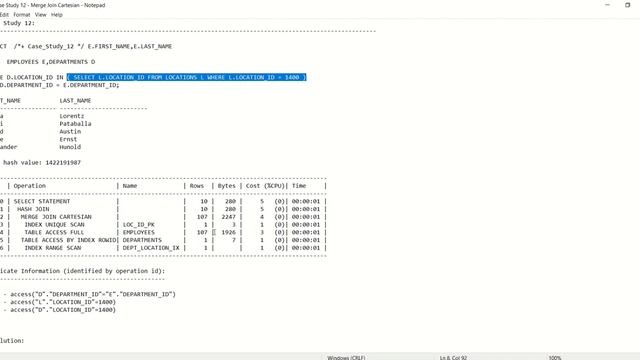
Task: Click the 'MERGE JOIN CARTESIAN' operation
Action: [56, 217]
